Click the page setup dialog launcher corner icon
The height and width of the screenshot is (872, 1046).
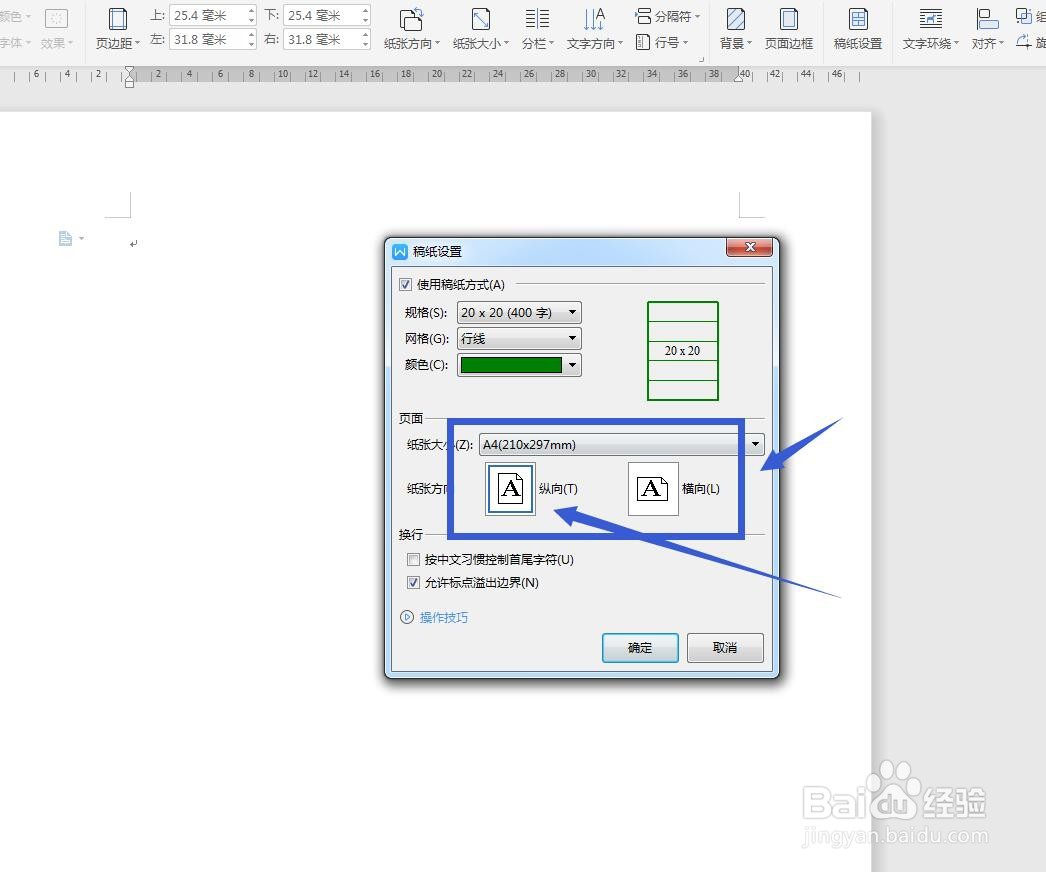coord(701,60)
